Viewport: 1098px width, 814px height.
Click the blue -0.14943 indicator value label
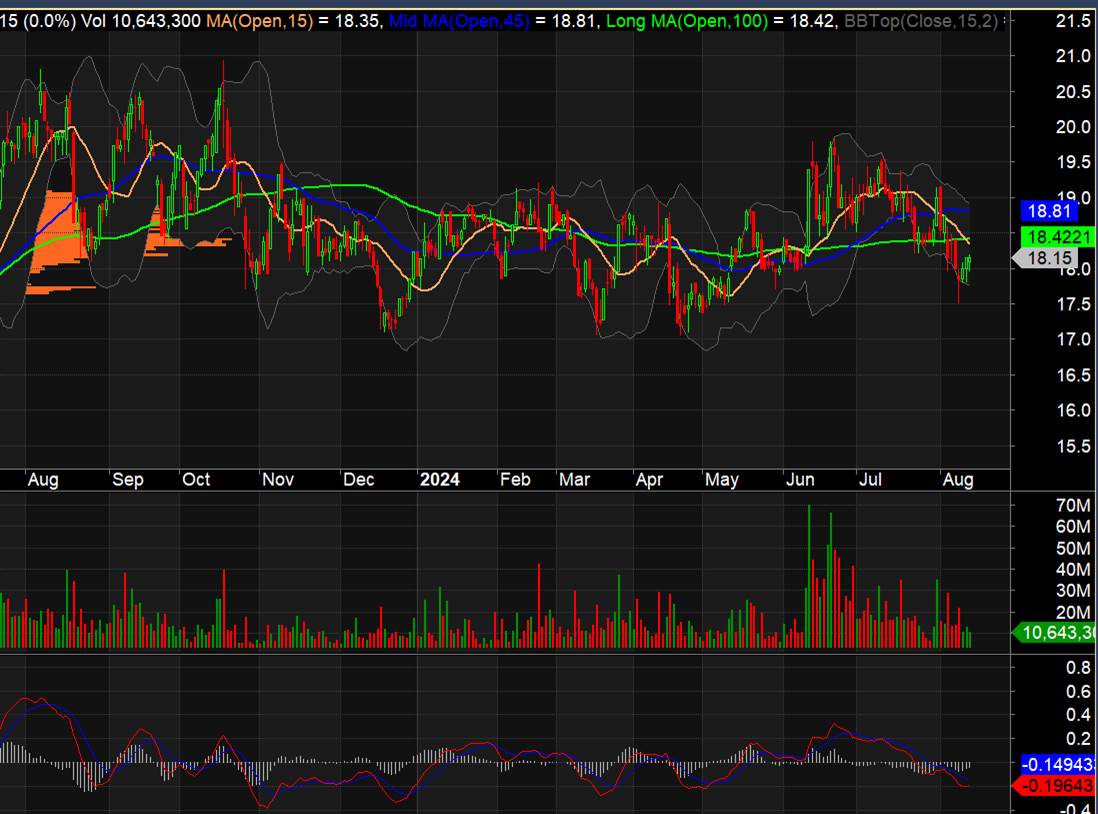1060,764
